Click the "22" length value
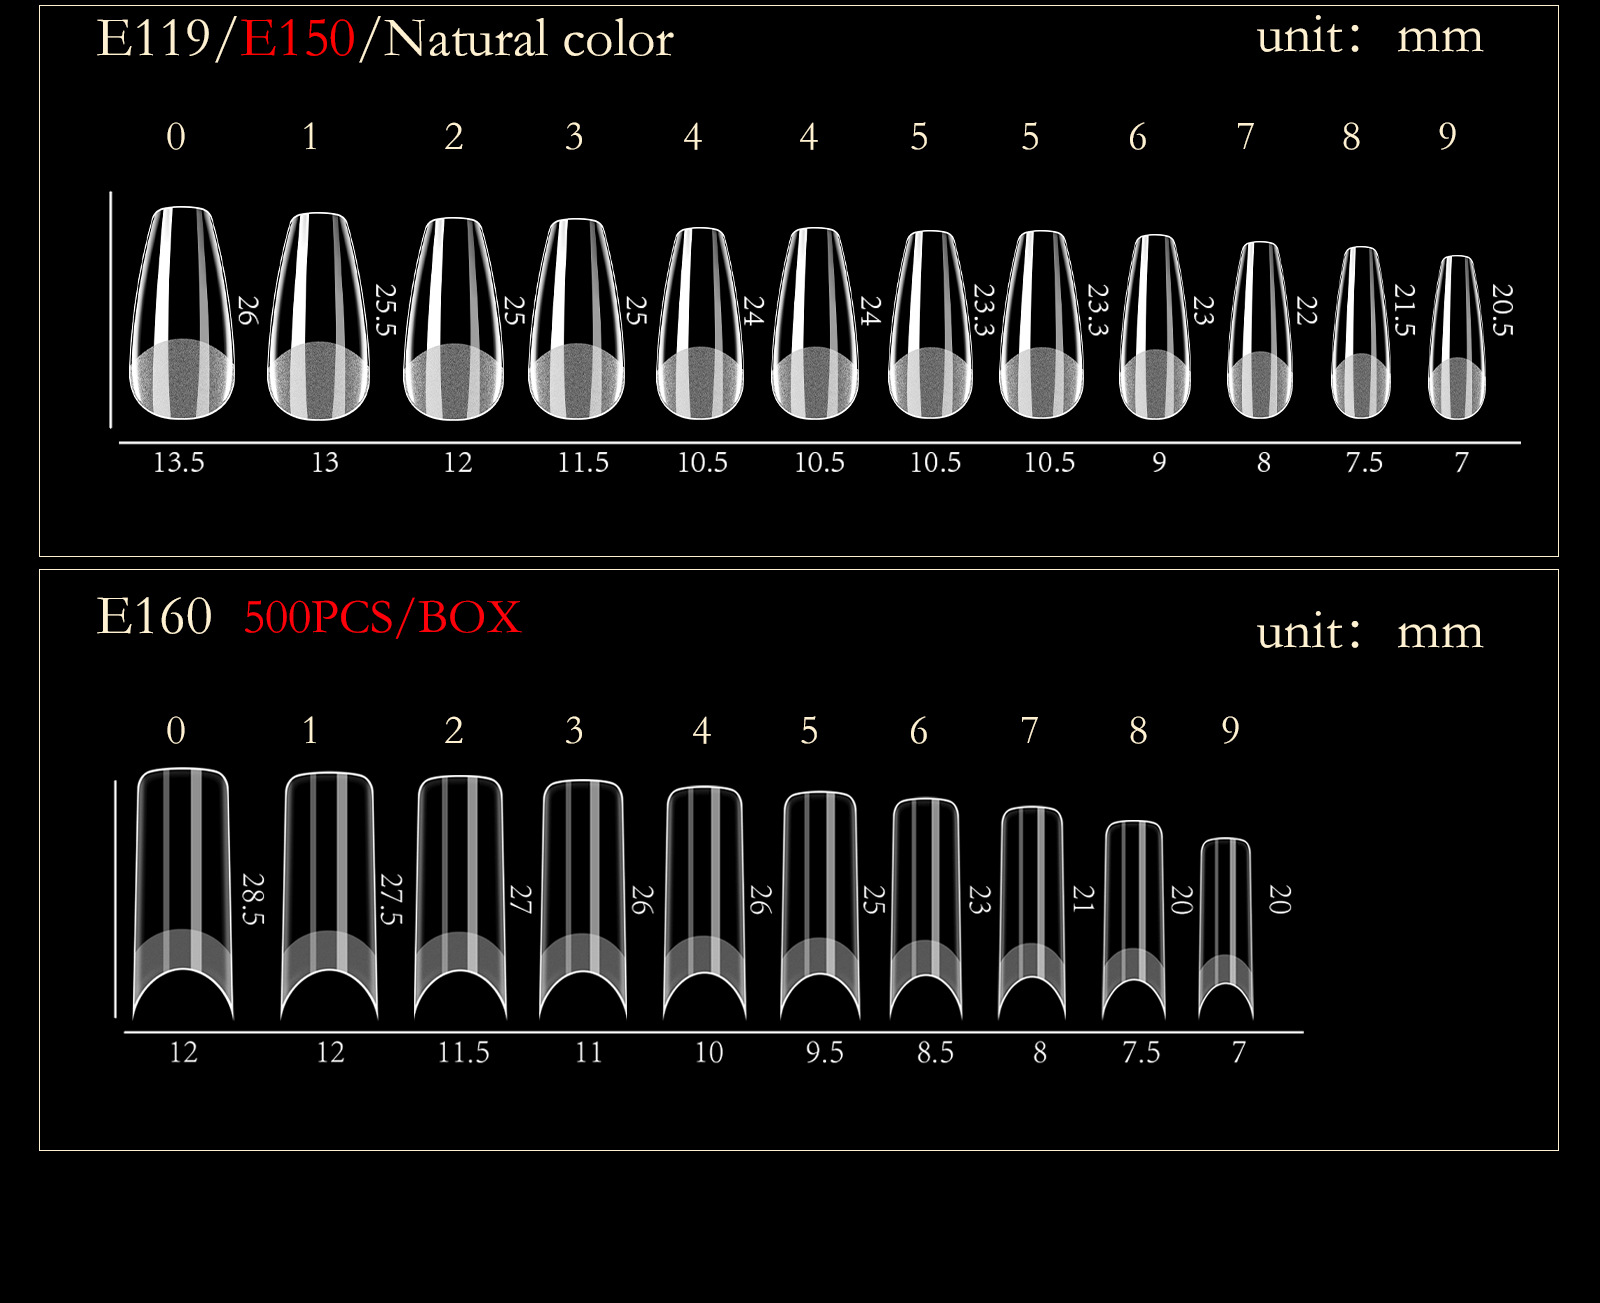Image resolution: width=1600 pixels, height=1303 pixels. click(x=1306, y=311)
